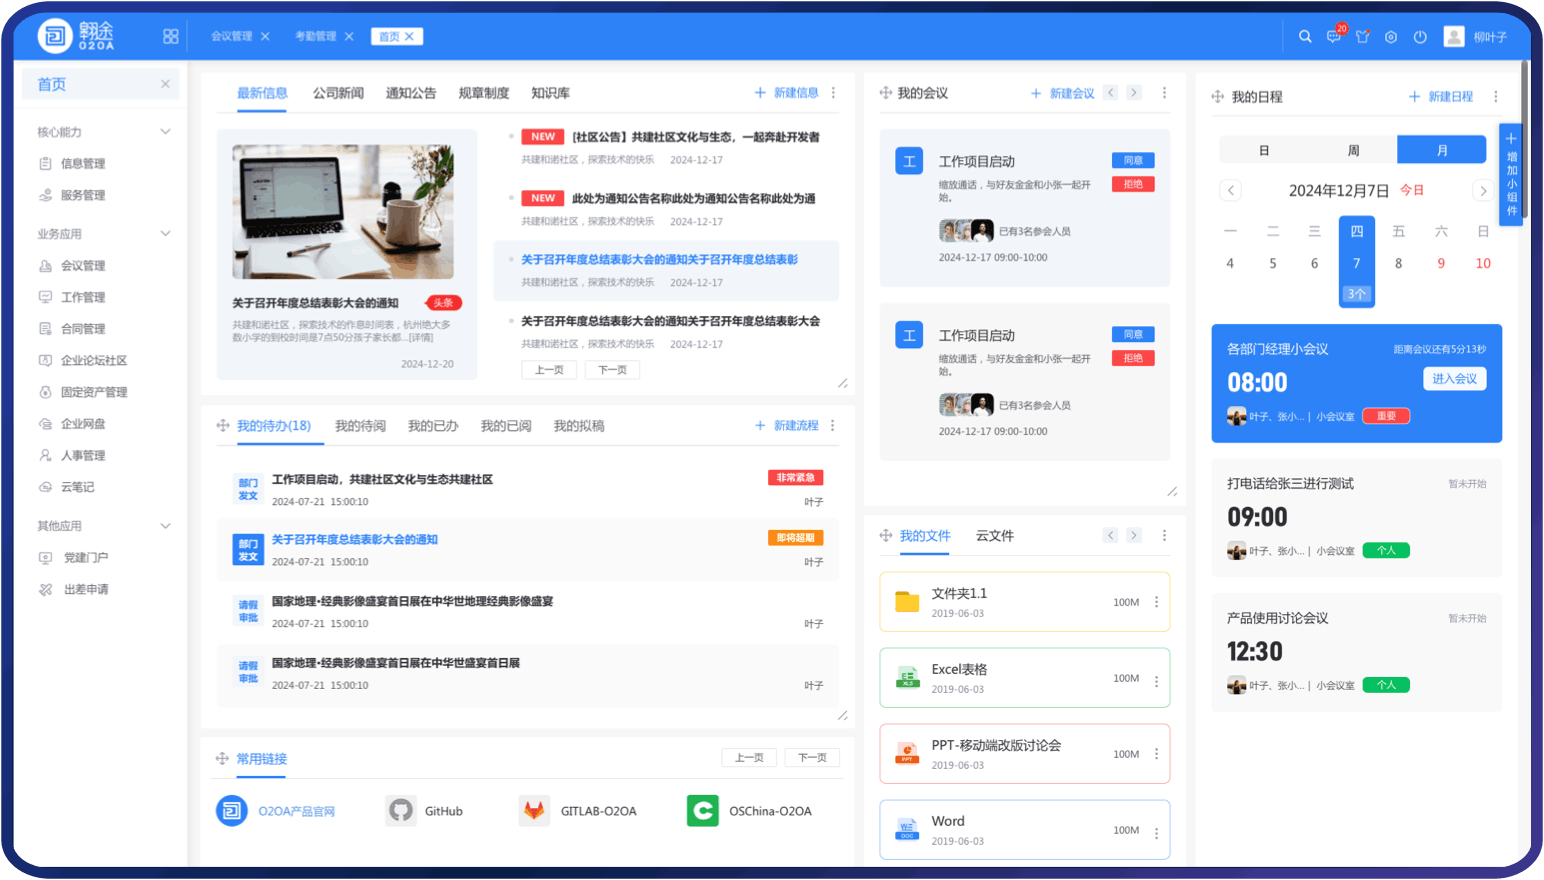The height and width of the screenshot is (880, 1544).
Task: Collapse the 其他应用 sidebar group
Action: tap(165, 526)
